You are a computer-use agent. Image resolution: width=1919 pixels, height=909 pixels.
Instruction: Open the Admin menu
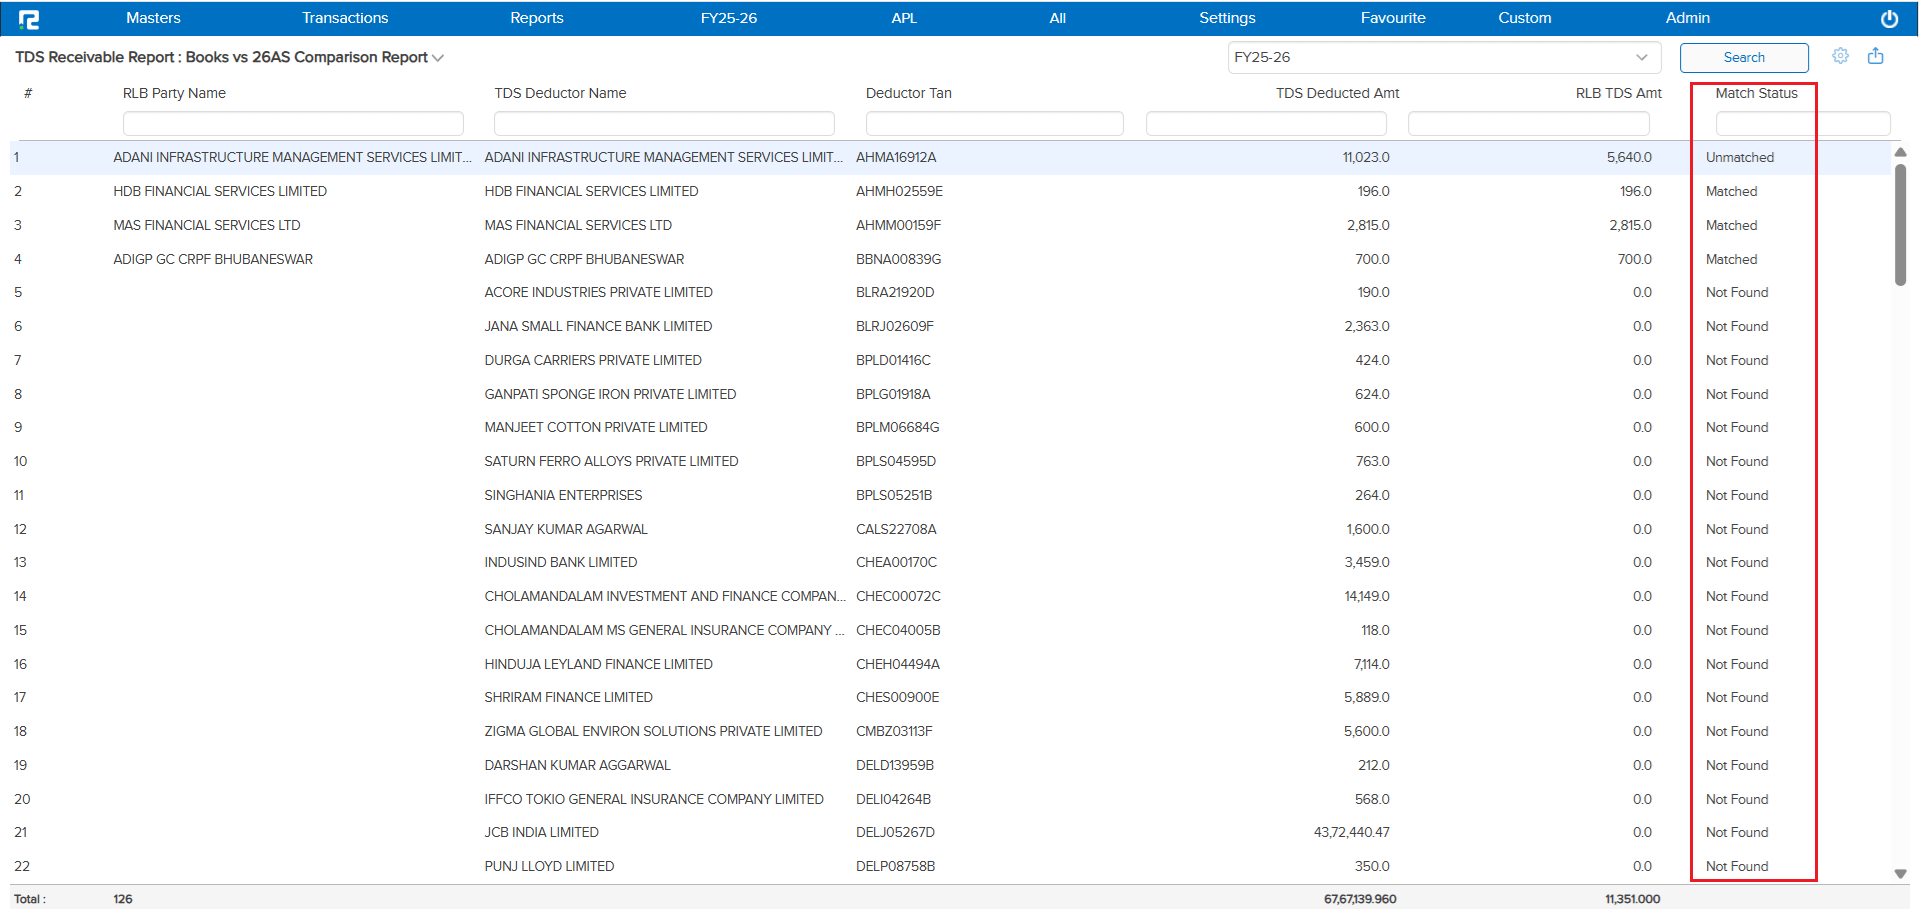coord(1688,18)
